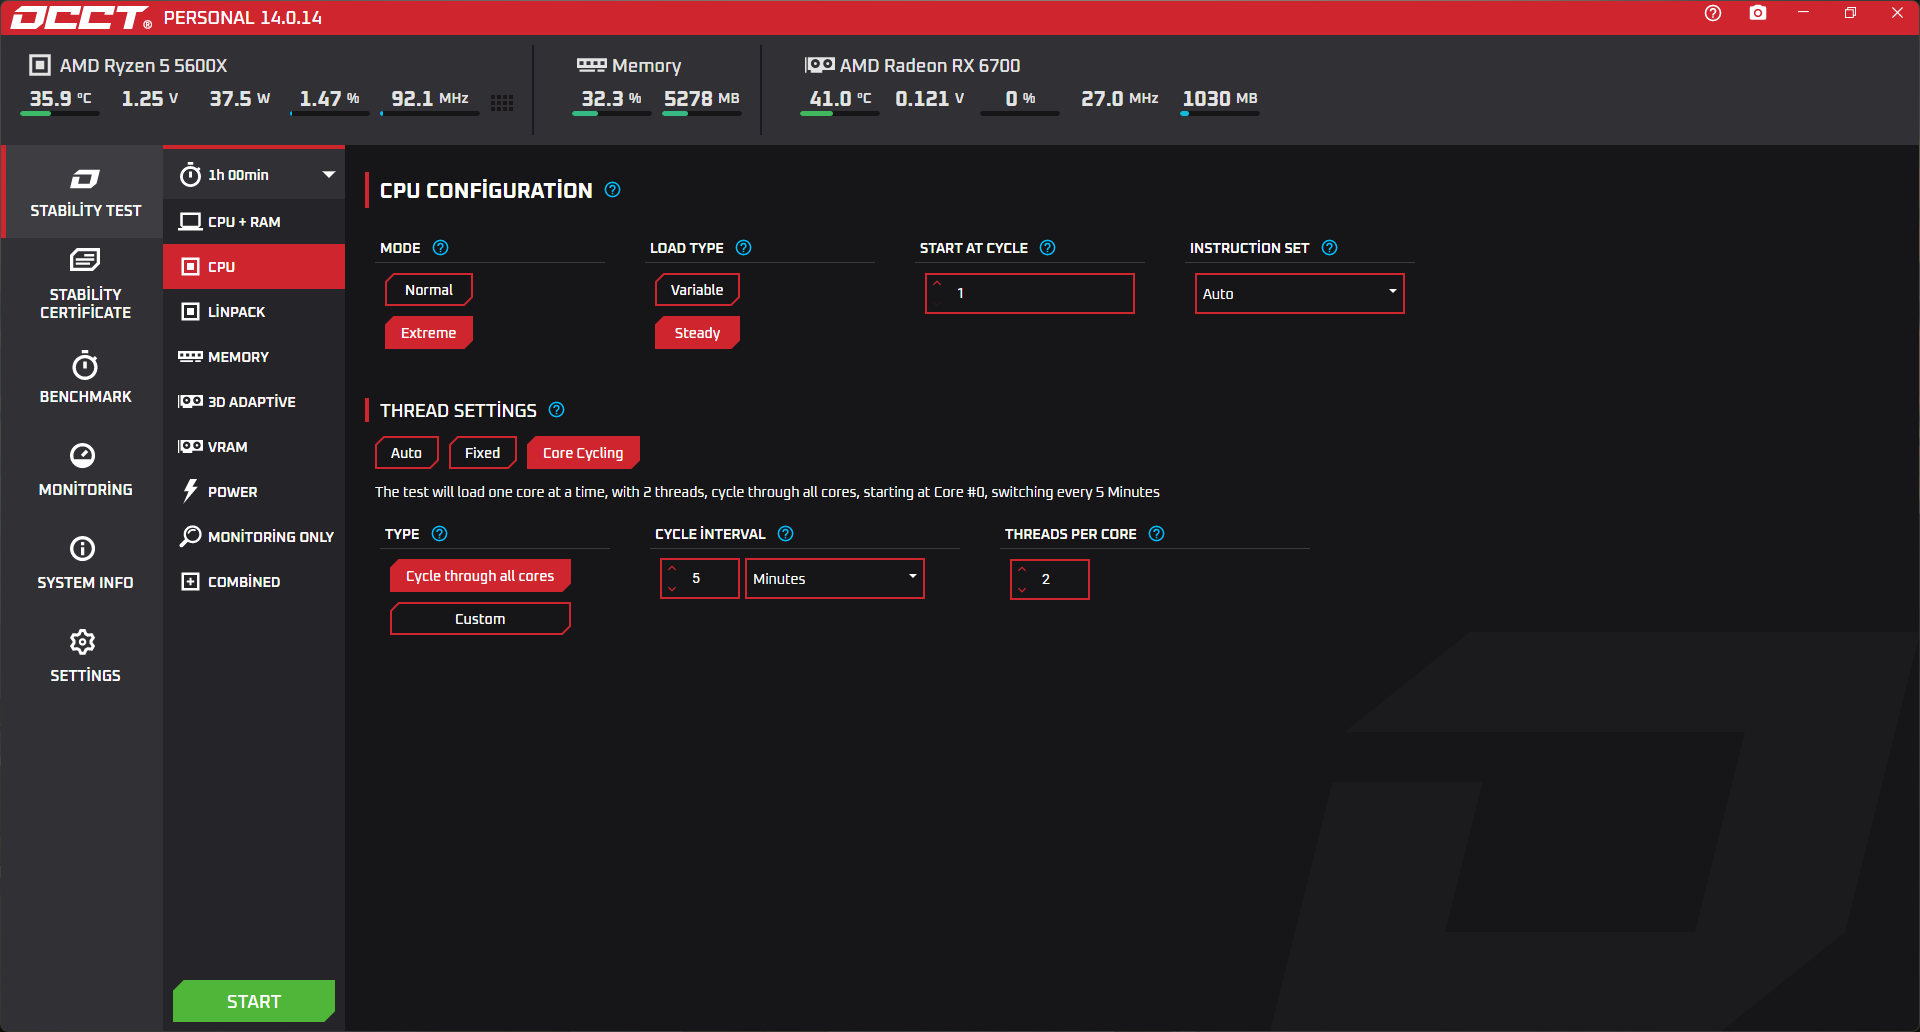The width and height of the screenshot is (1920, 1032).
Task: Select the Monitoring Only test
Action: coord(254,537)
